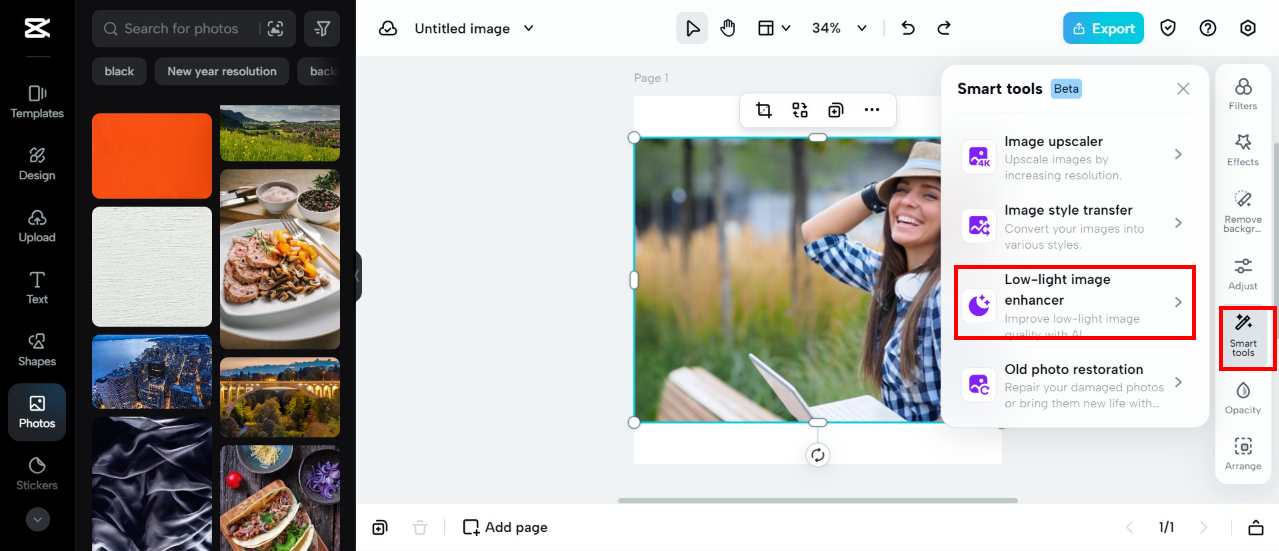Viewport: 1279px width, 551px height.
Task: Click the cloud save icon
Action: coord(388,29)
